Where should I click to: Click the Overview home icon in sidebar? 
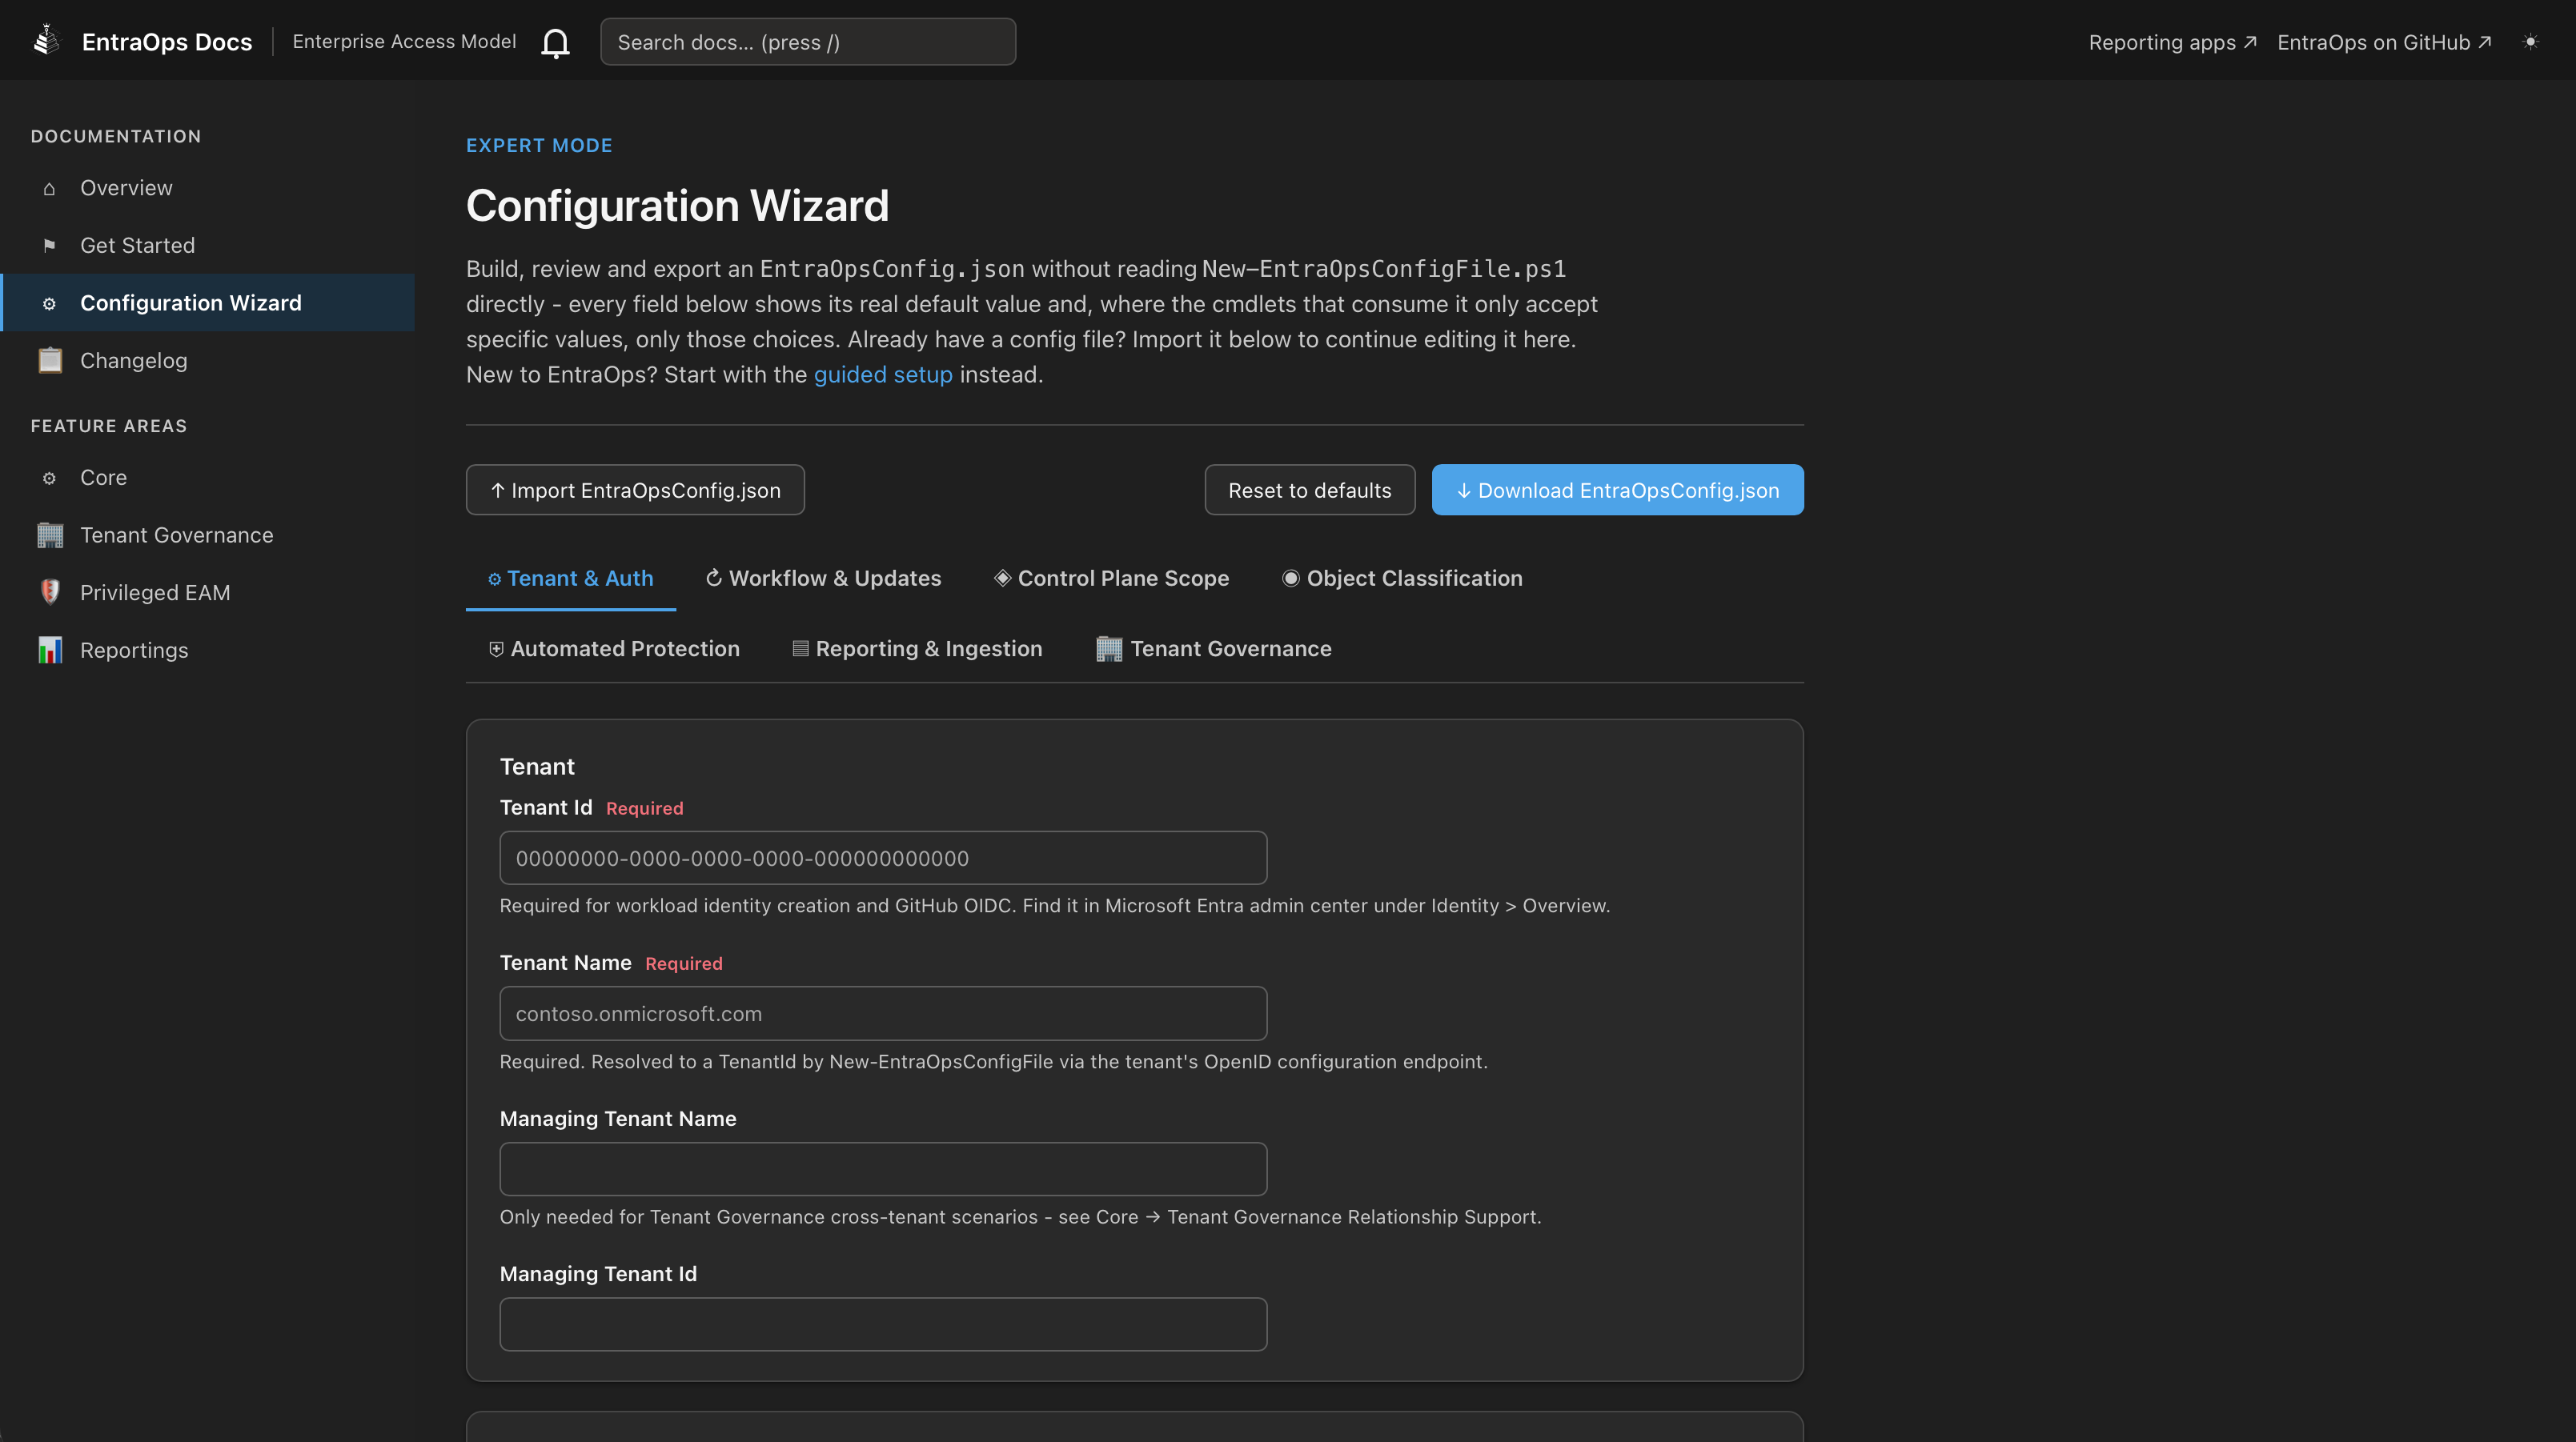49,188
